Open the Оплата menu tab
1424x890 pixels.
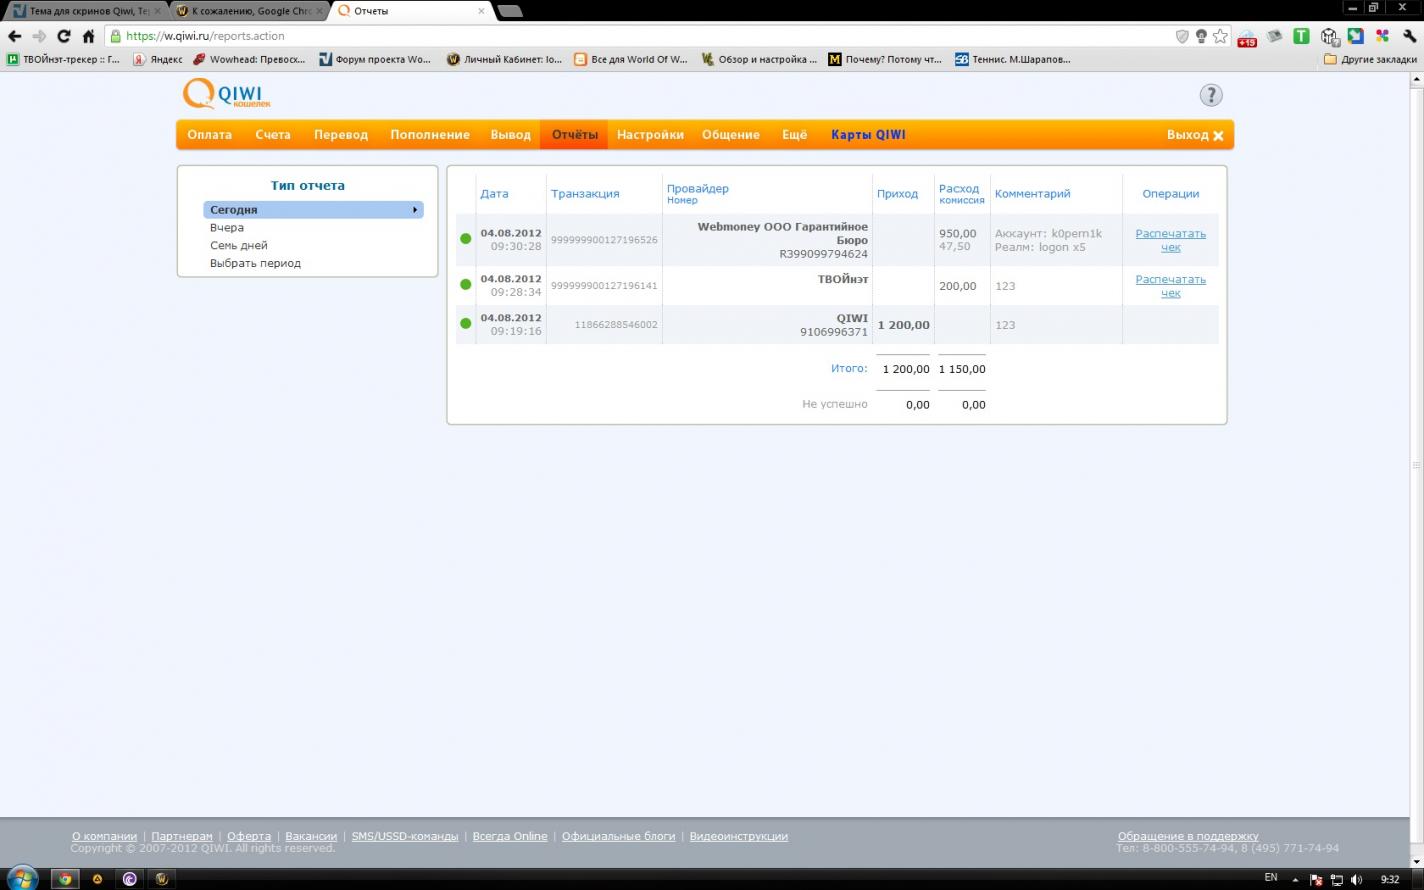209,135
